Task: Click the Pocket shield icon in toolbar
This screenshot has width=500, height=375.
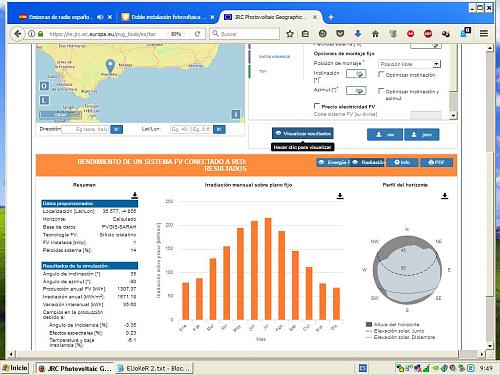Action: [340, 34]
